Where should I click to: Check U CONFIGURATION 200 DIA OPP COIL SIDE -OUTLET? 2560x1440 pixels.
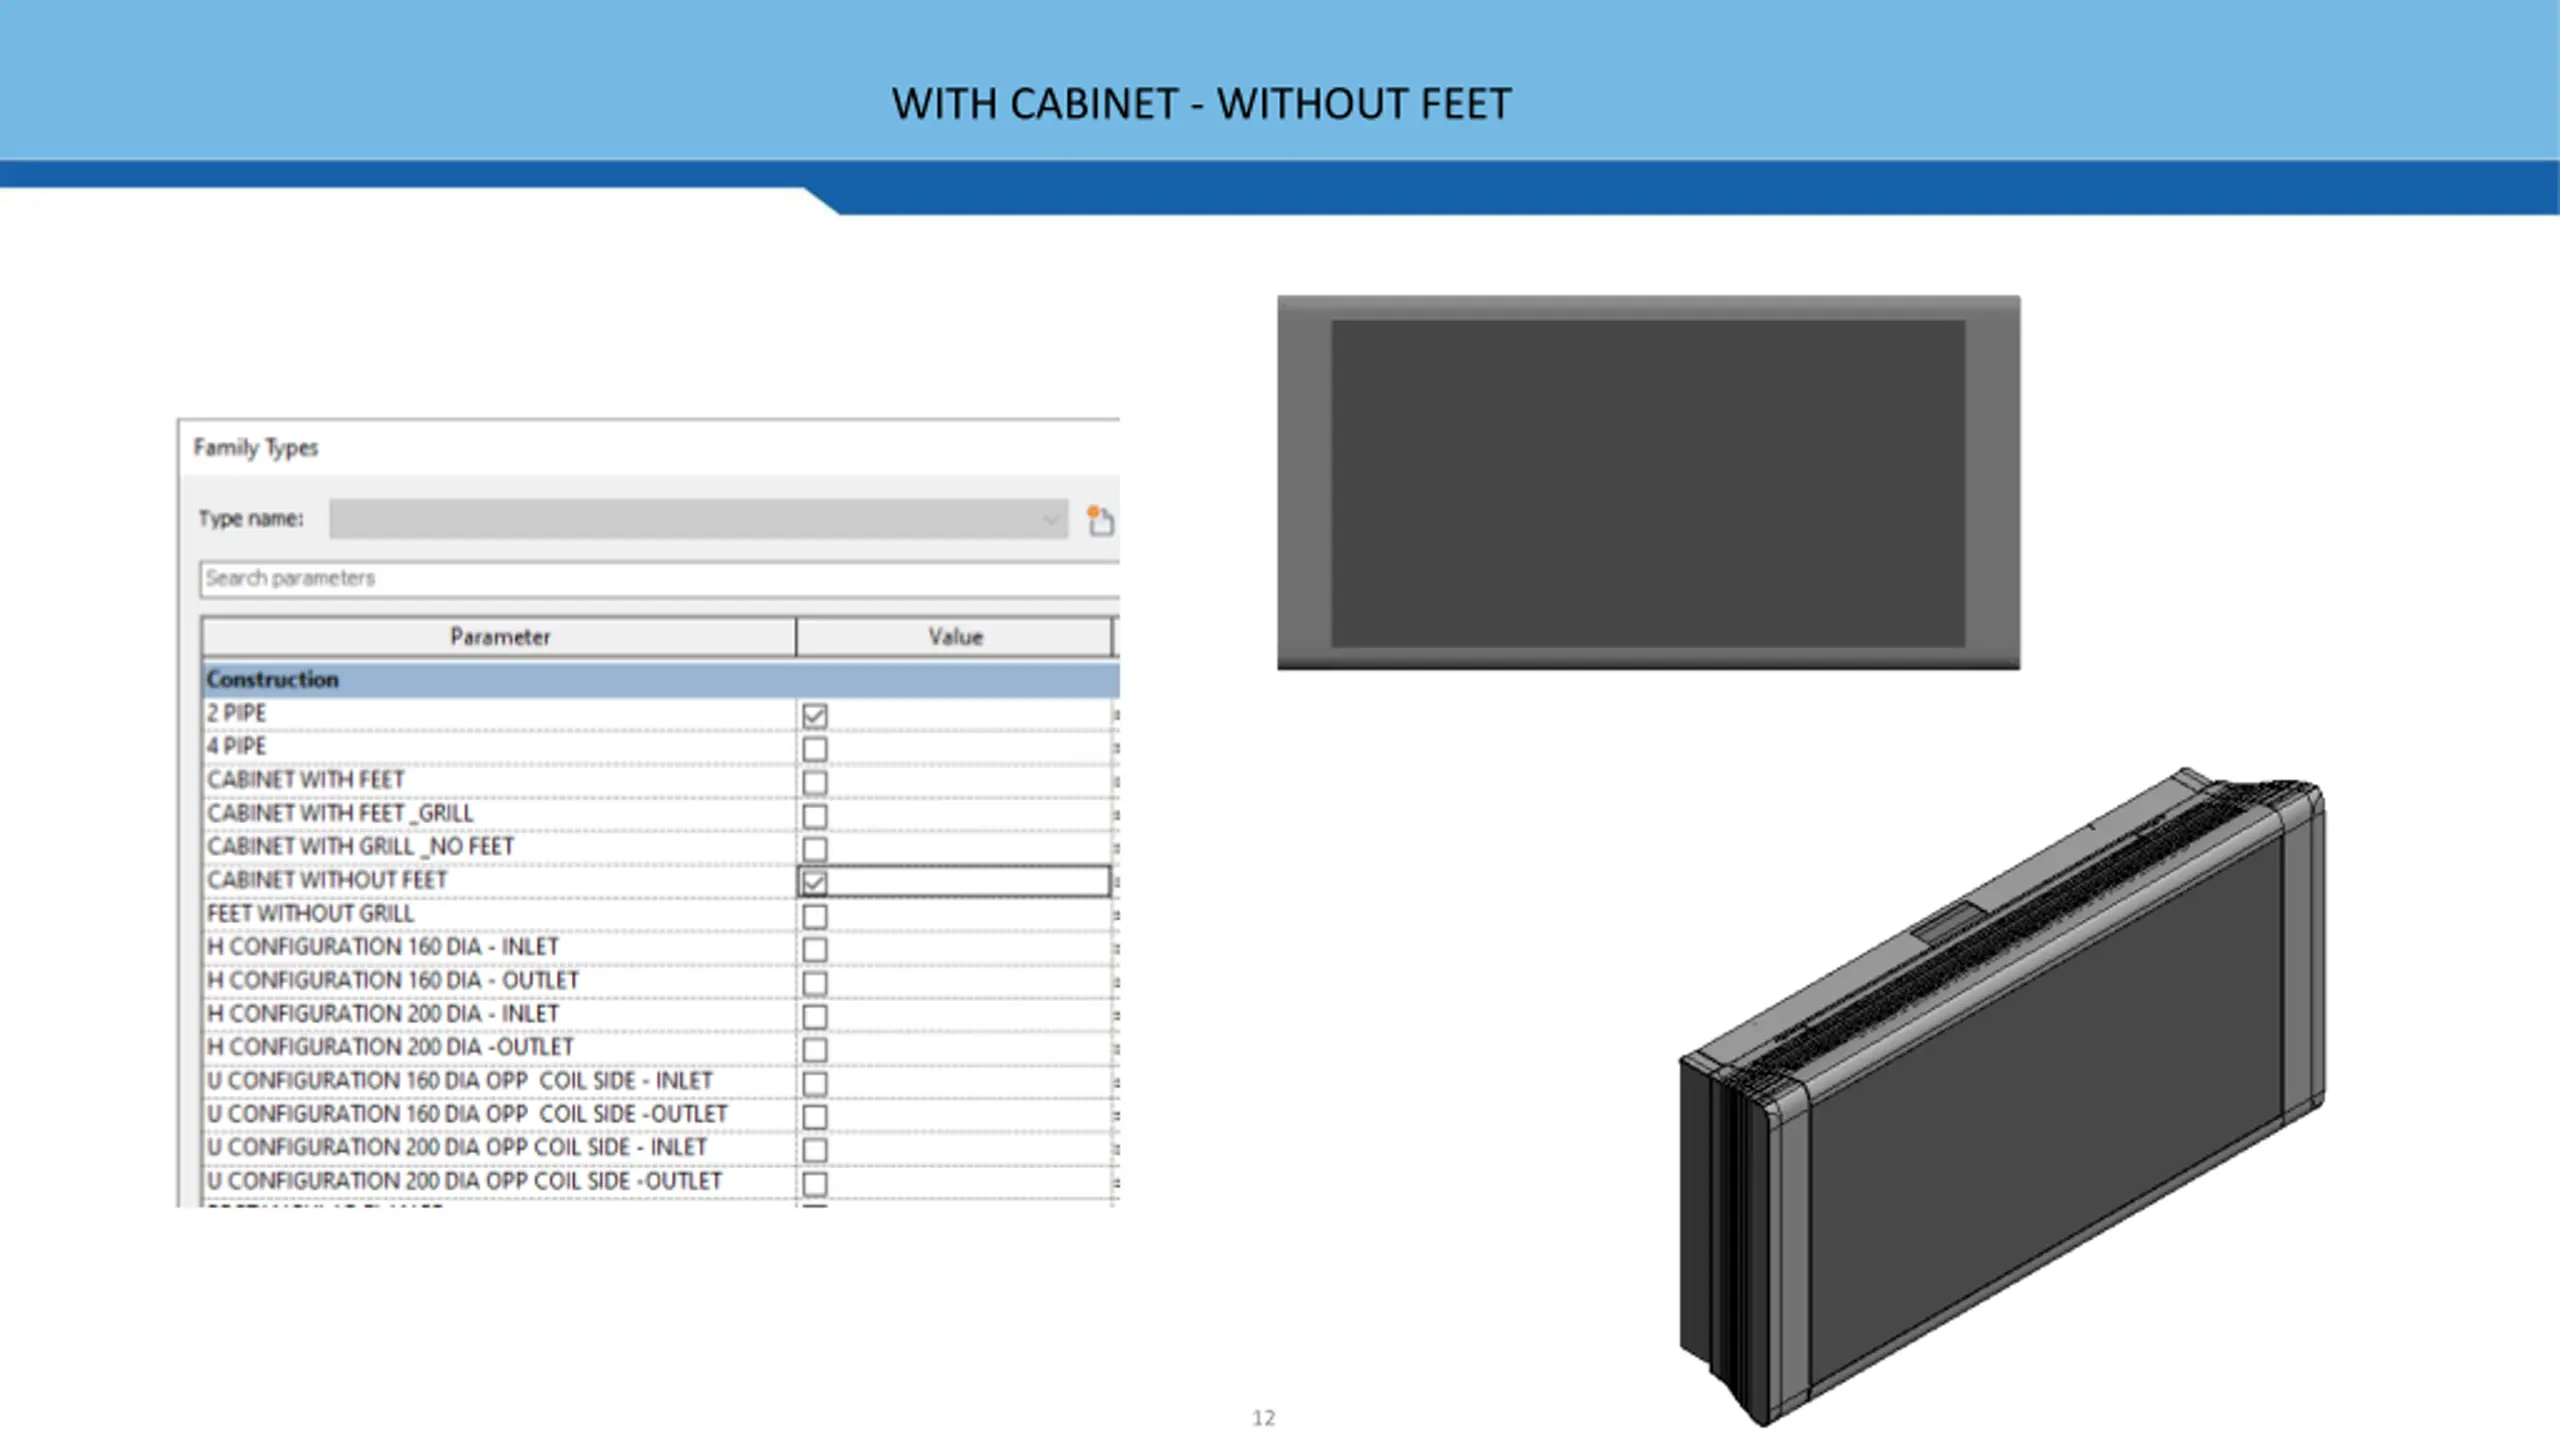pos(815,1183)
